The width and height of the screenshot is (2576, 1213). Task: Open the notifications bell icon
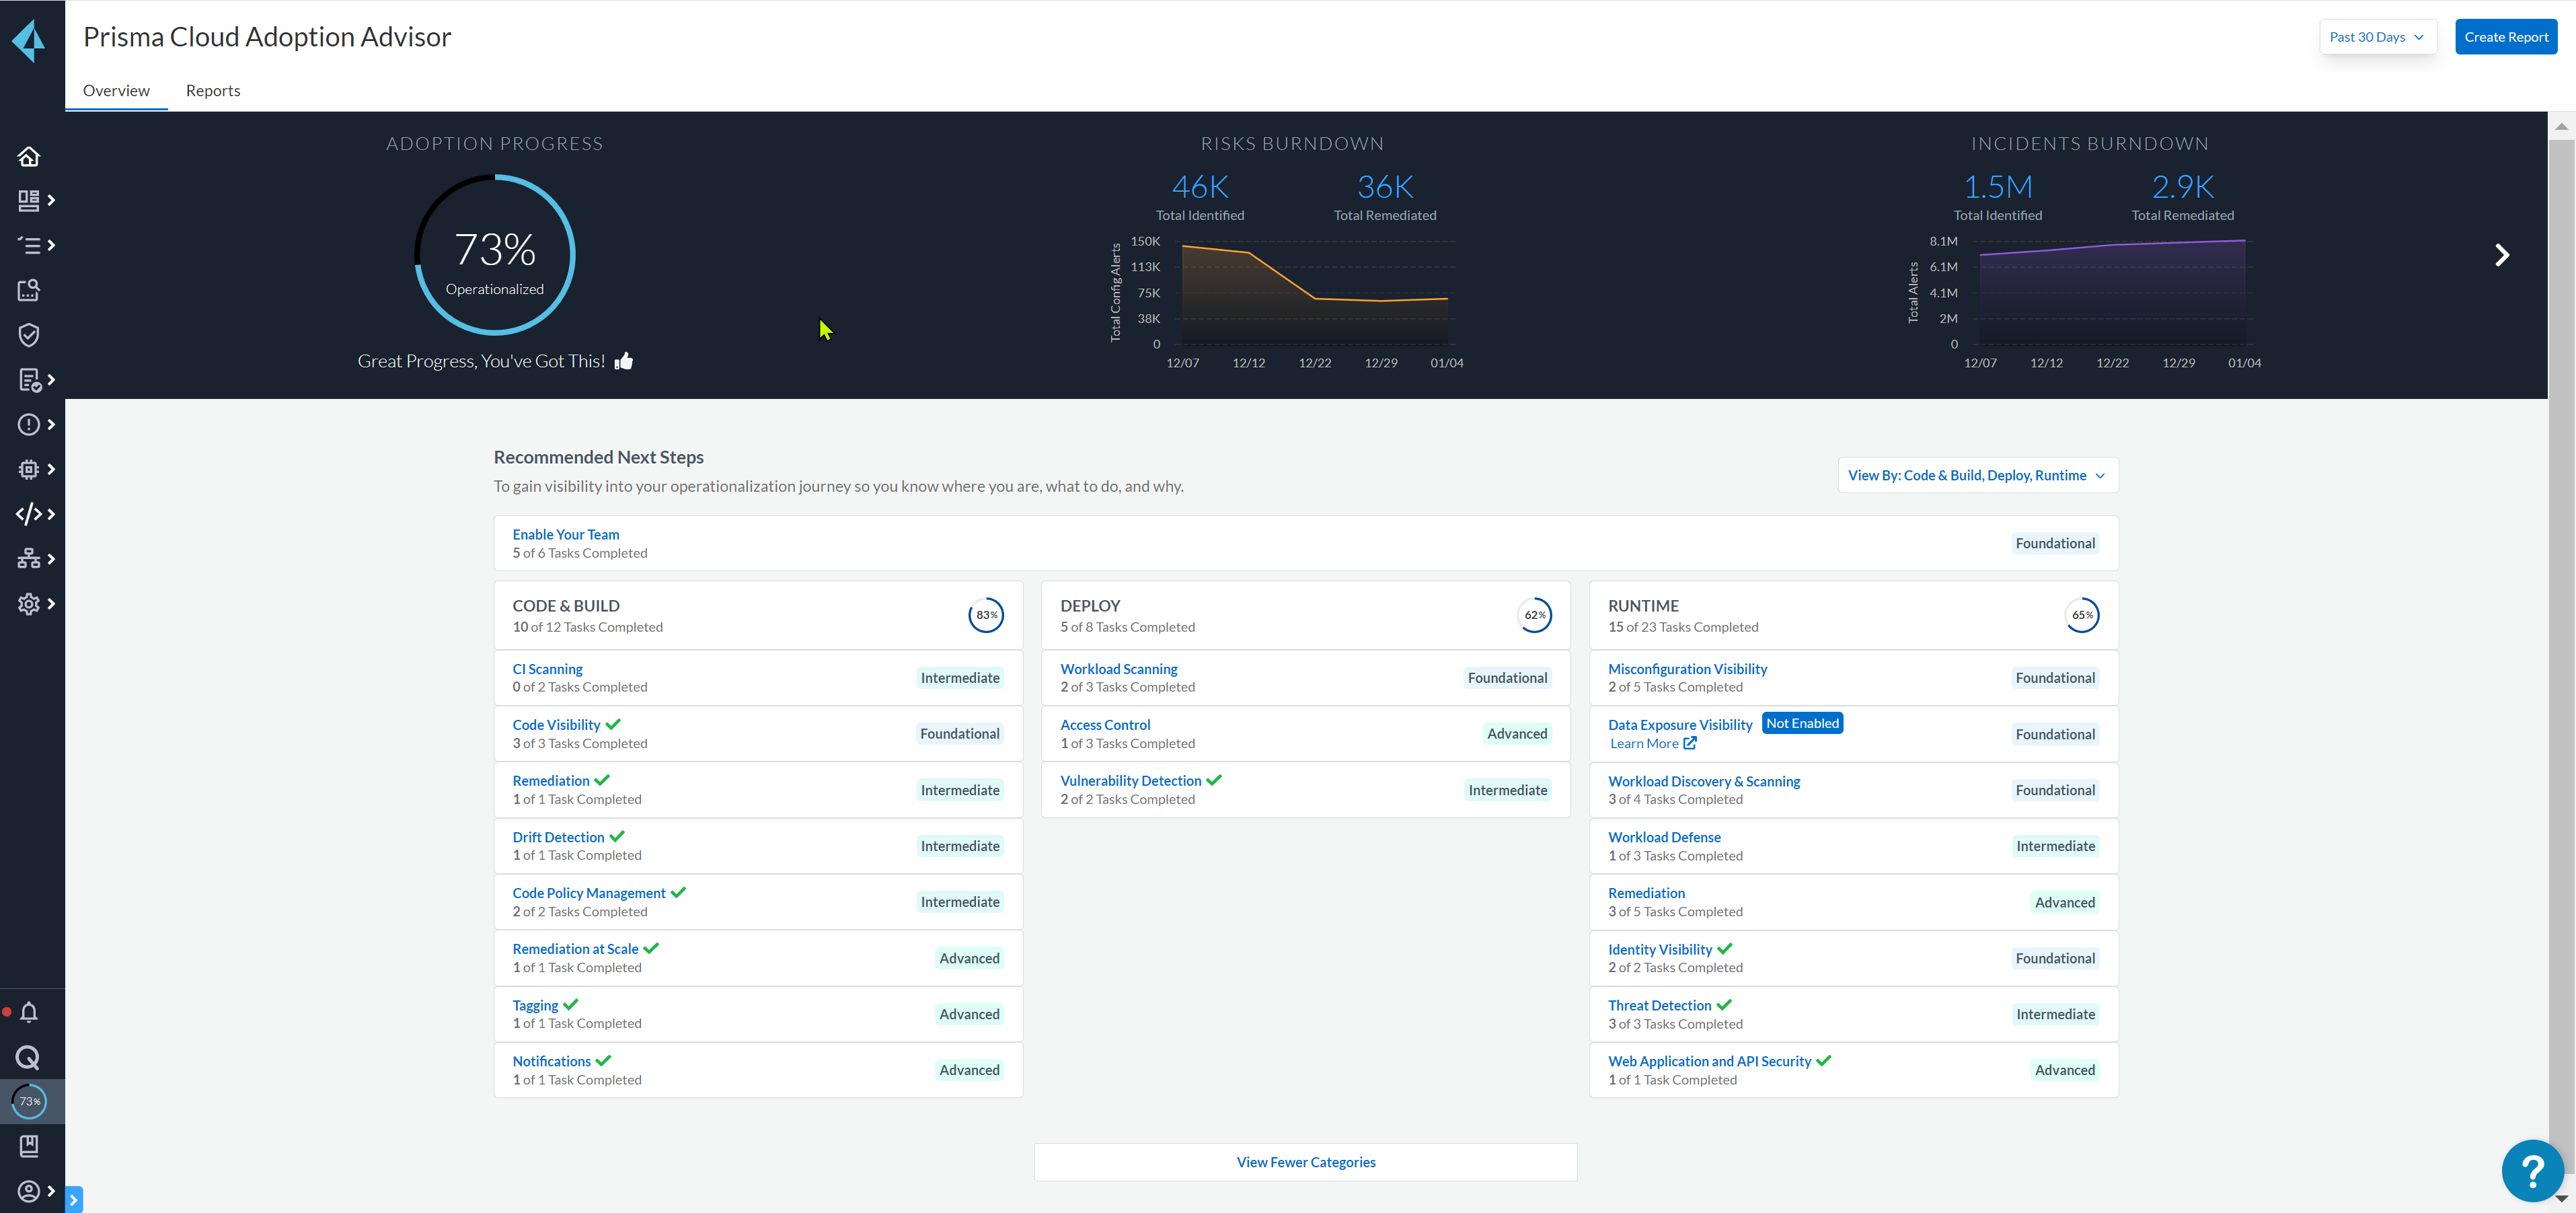tap(29, 1012)
